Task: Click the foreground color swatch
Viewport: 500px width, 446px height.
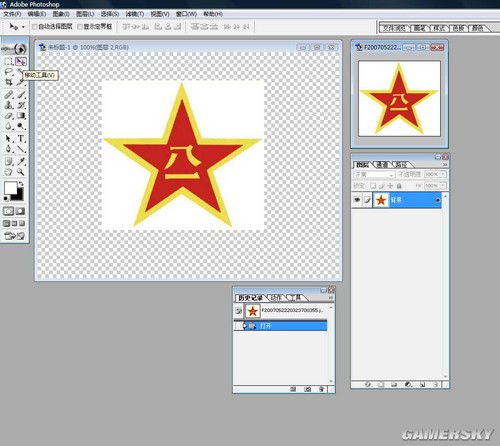Action: tap(10, 188)
